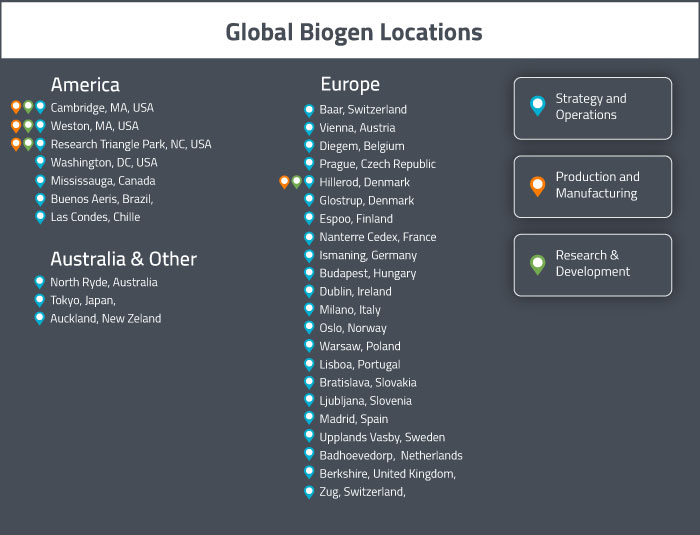700x535 pixels.
Task: Click the blue pin beside Cambridge, MA, USA
Action: point(40,107)
